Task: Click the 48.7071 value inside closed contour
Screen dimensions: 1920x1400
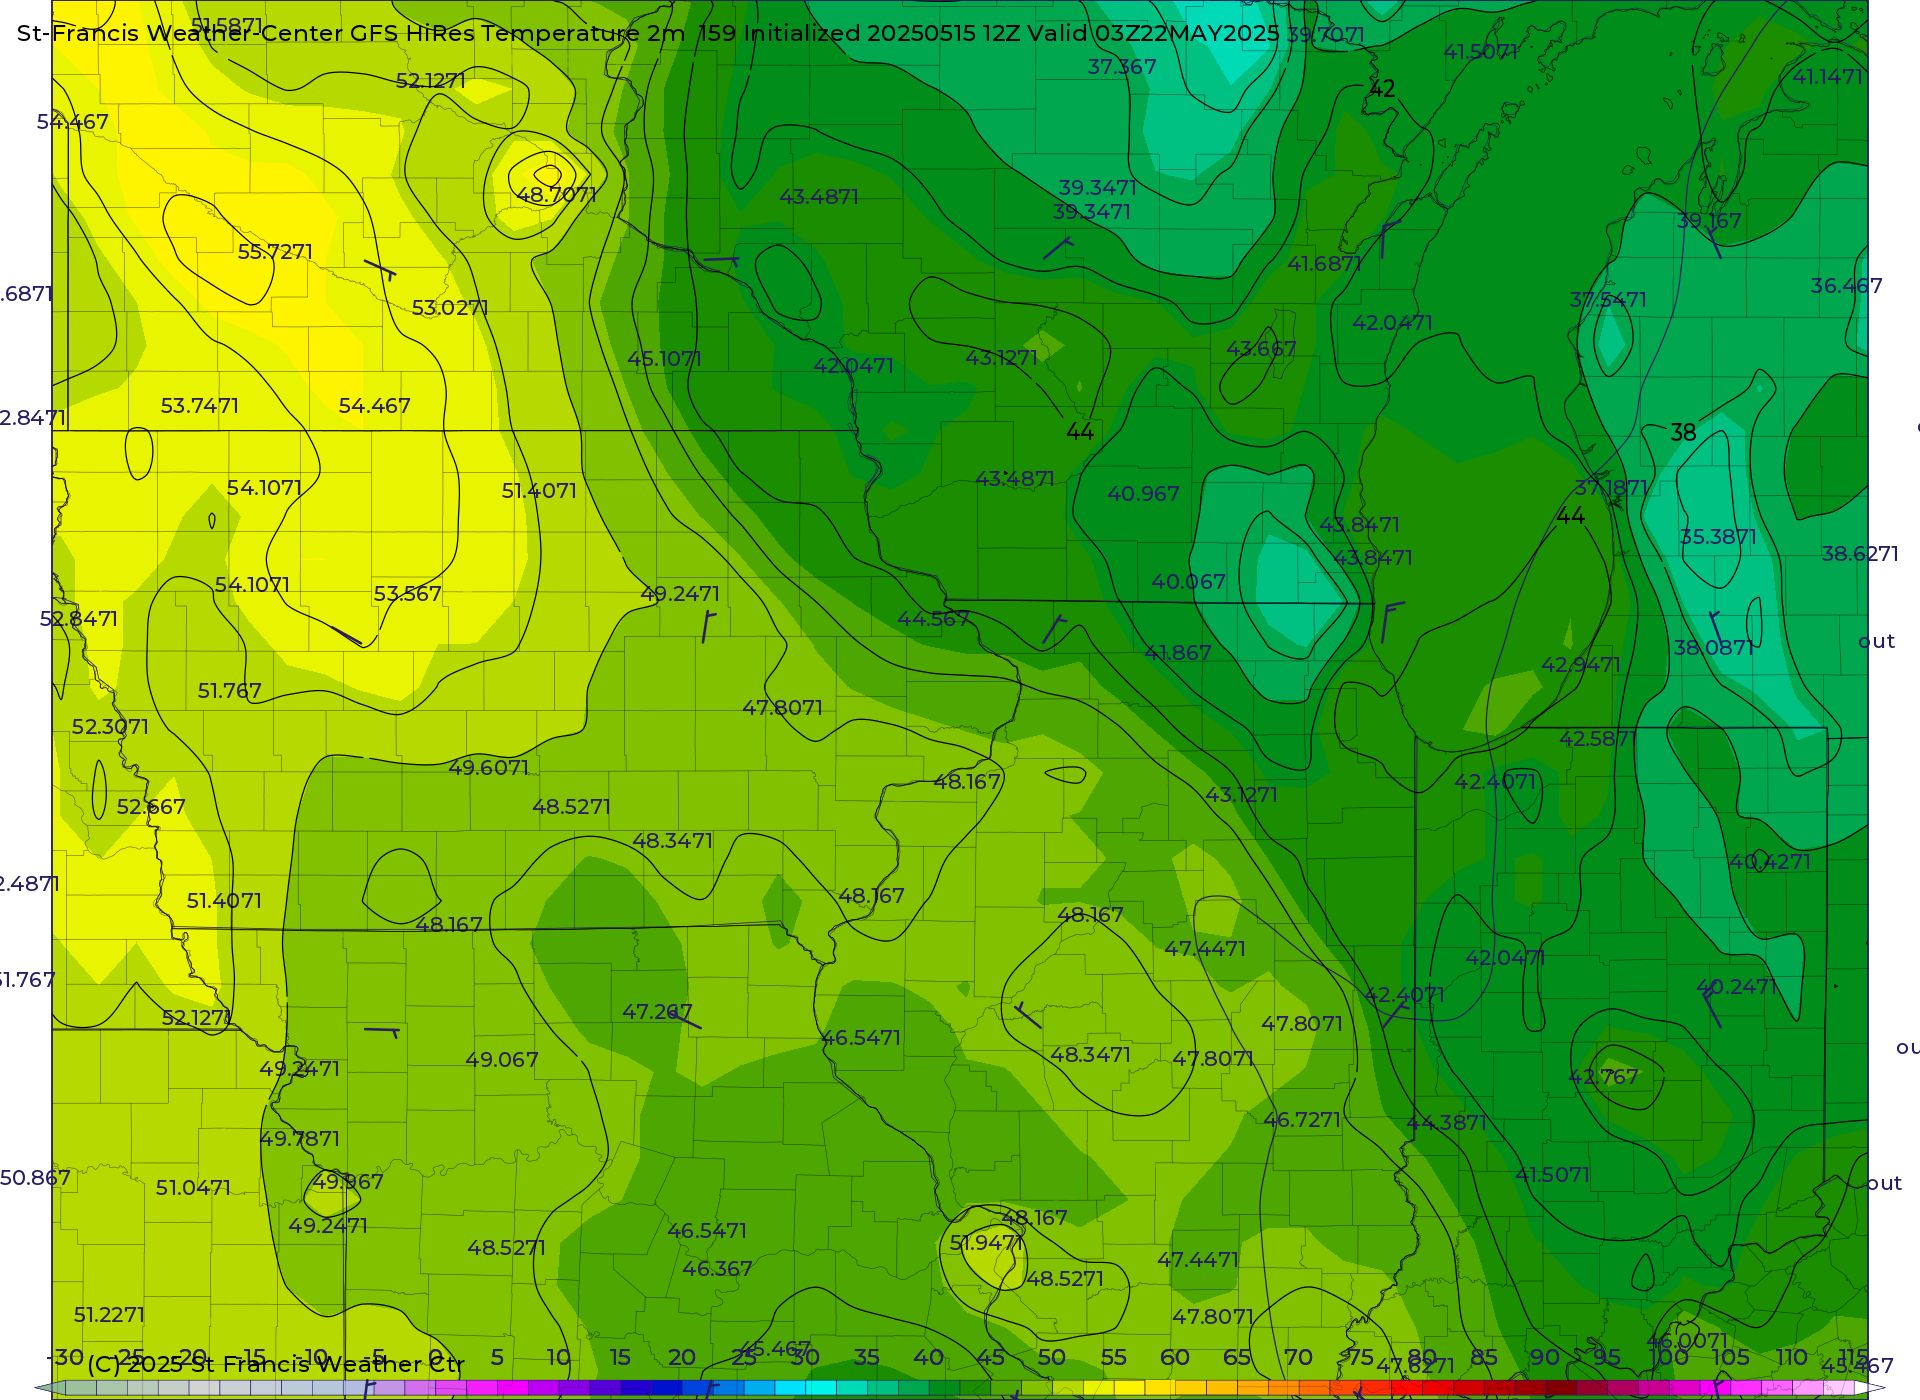Action: [x=557, y=195]
